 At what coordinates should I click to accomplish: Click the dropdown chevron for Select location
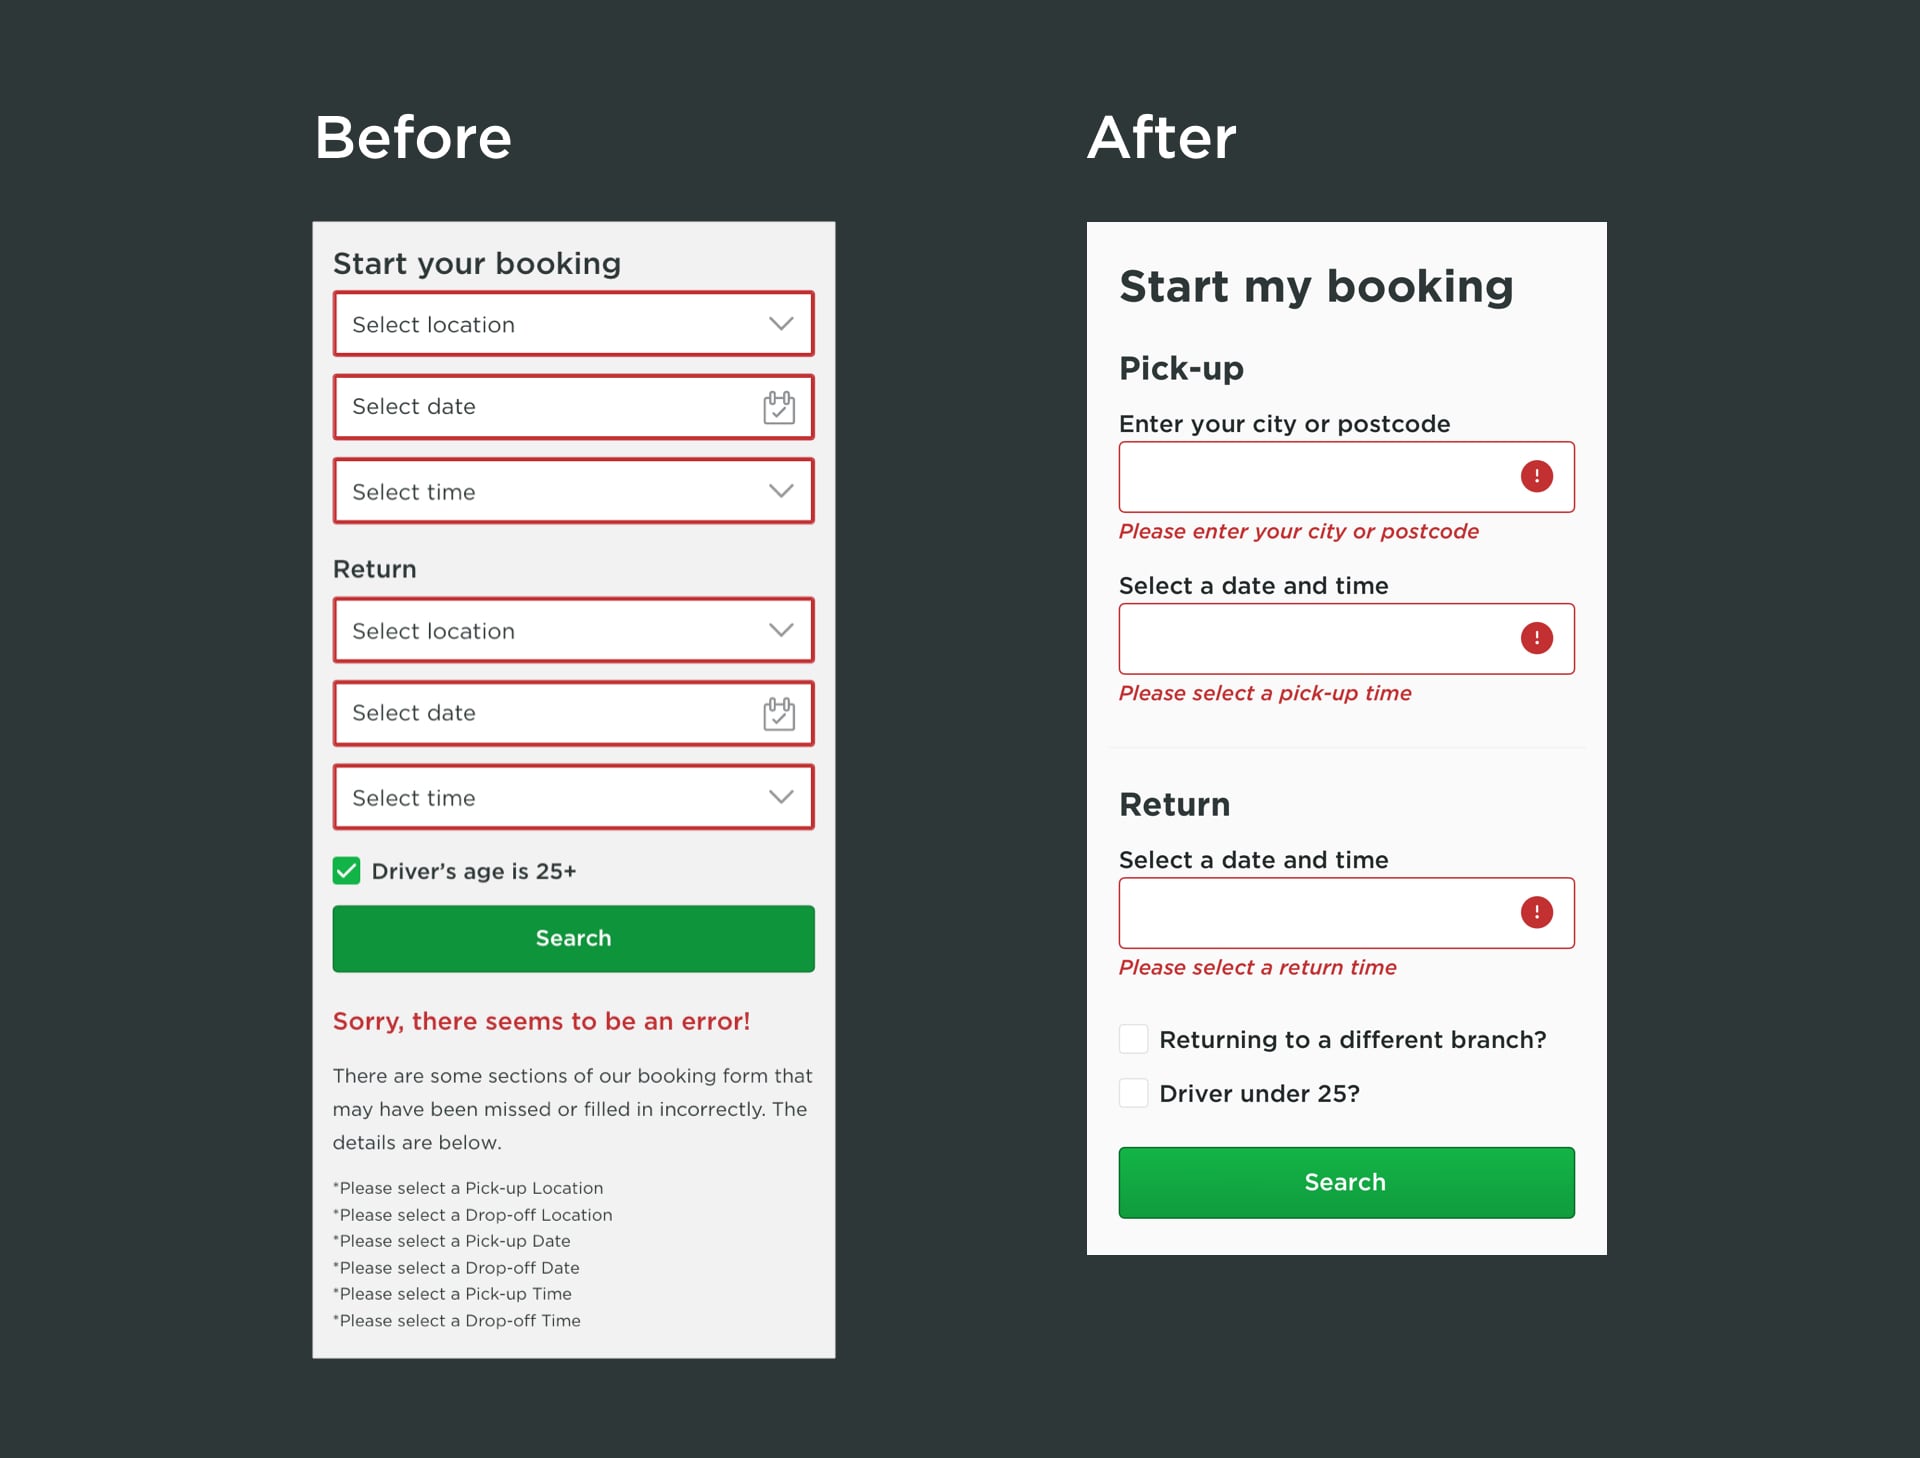[x=779, y=325]
